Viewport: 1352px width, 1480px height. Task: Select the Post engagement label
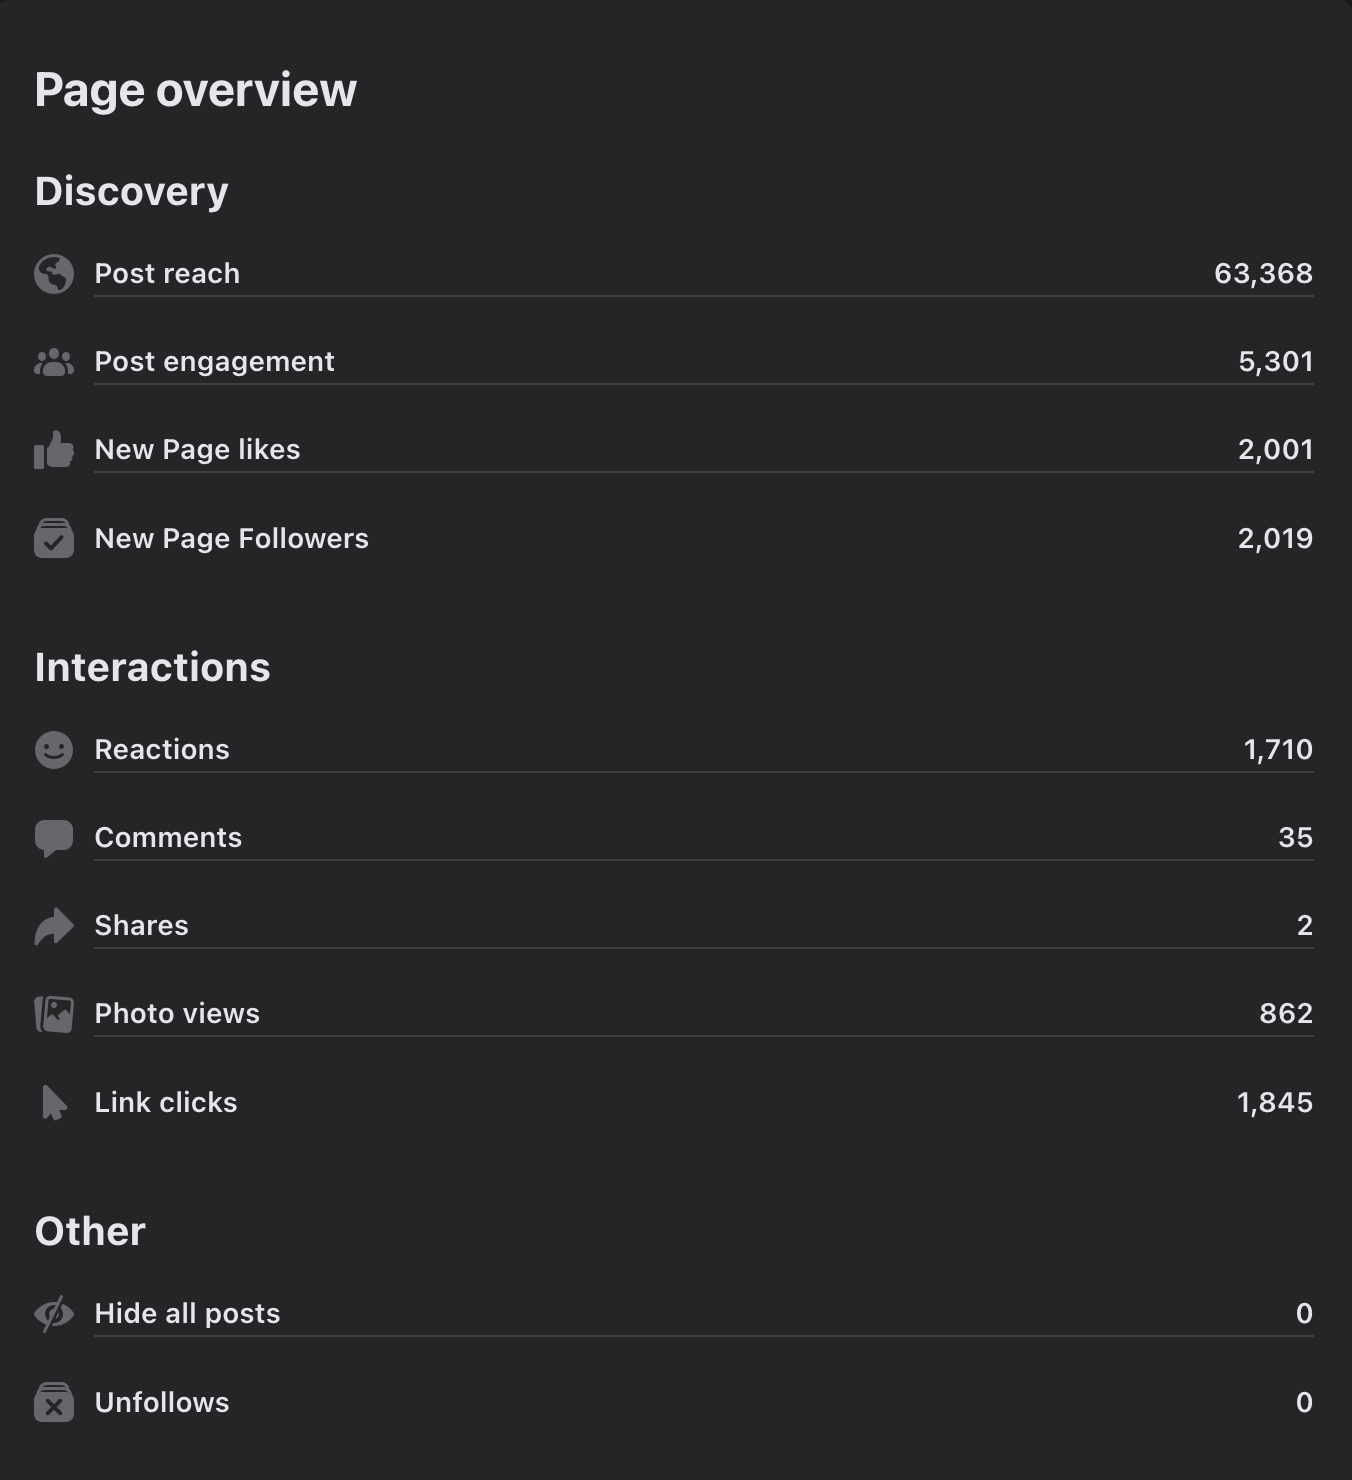[x=214, y=362]
